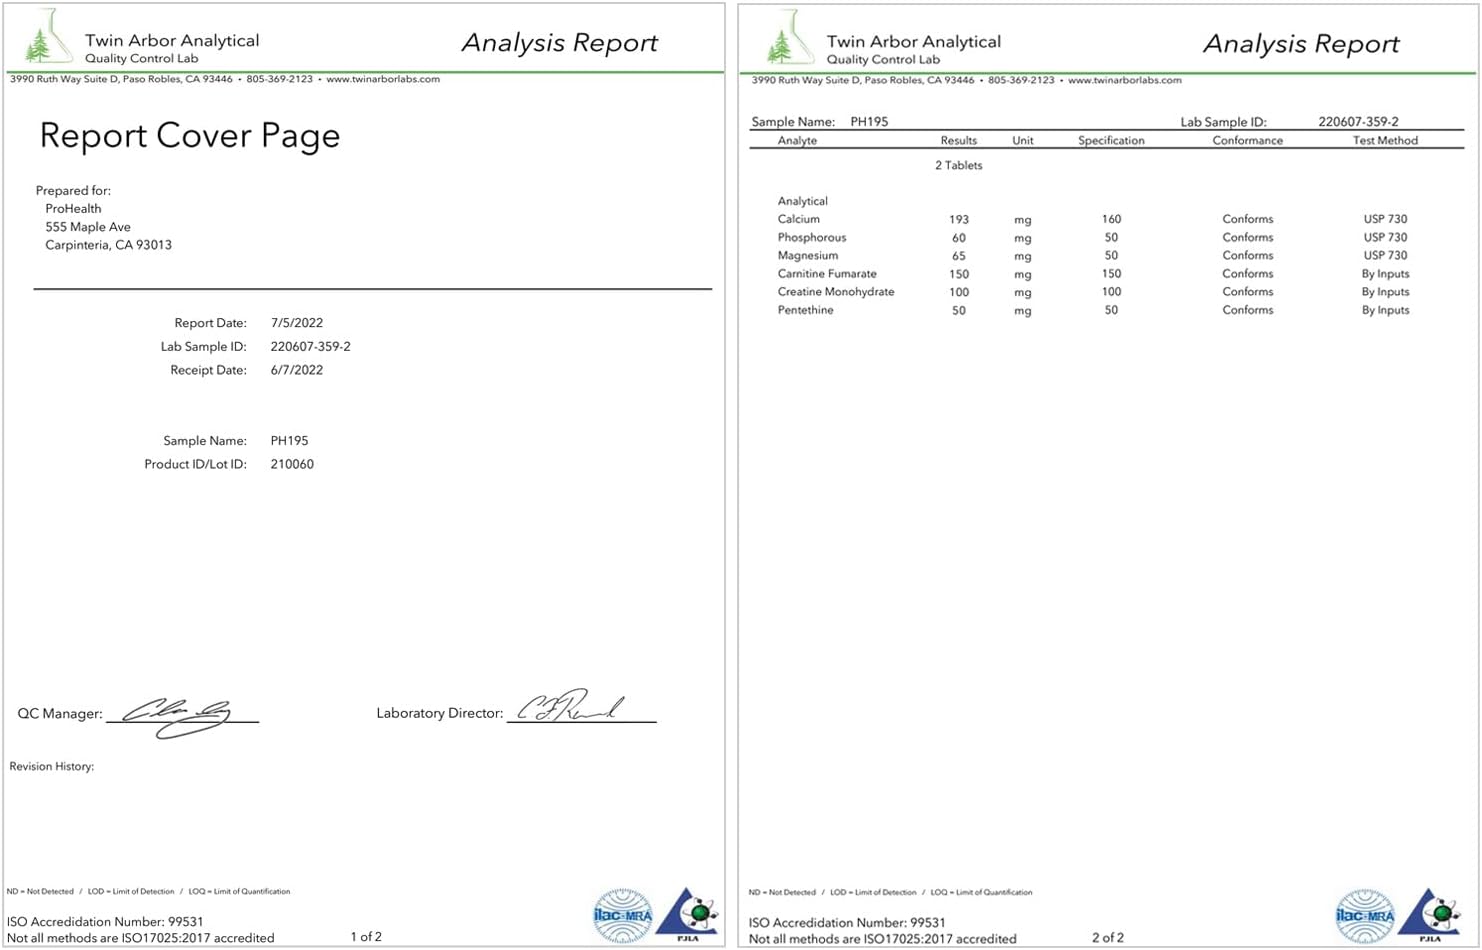Click the 'Analytical' section label

coord(802,201)
